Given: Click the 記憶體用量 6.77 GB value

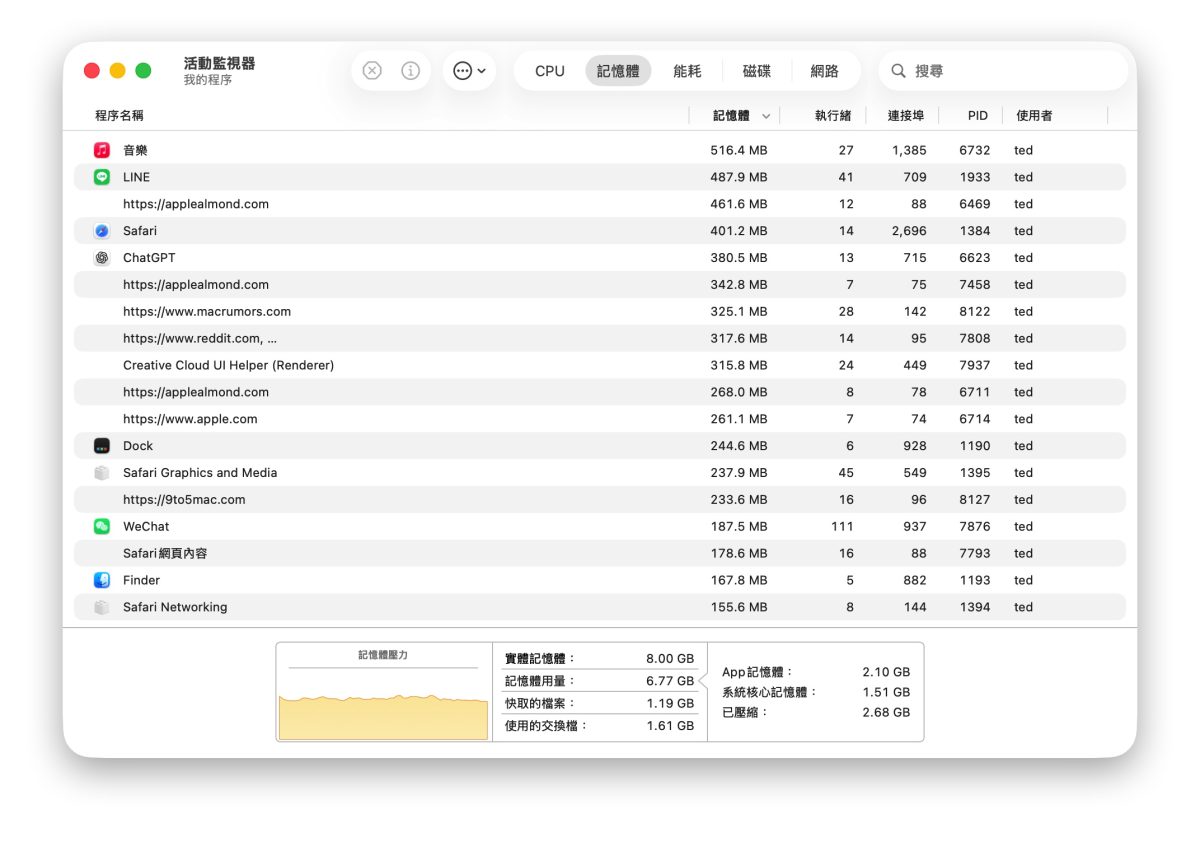Looking at the screenshot, I should click(x=671, y=681).
